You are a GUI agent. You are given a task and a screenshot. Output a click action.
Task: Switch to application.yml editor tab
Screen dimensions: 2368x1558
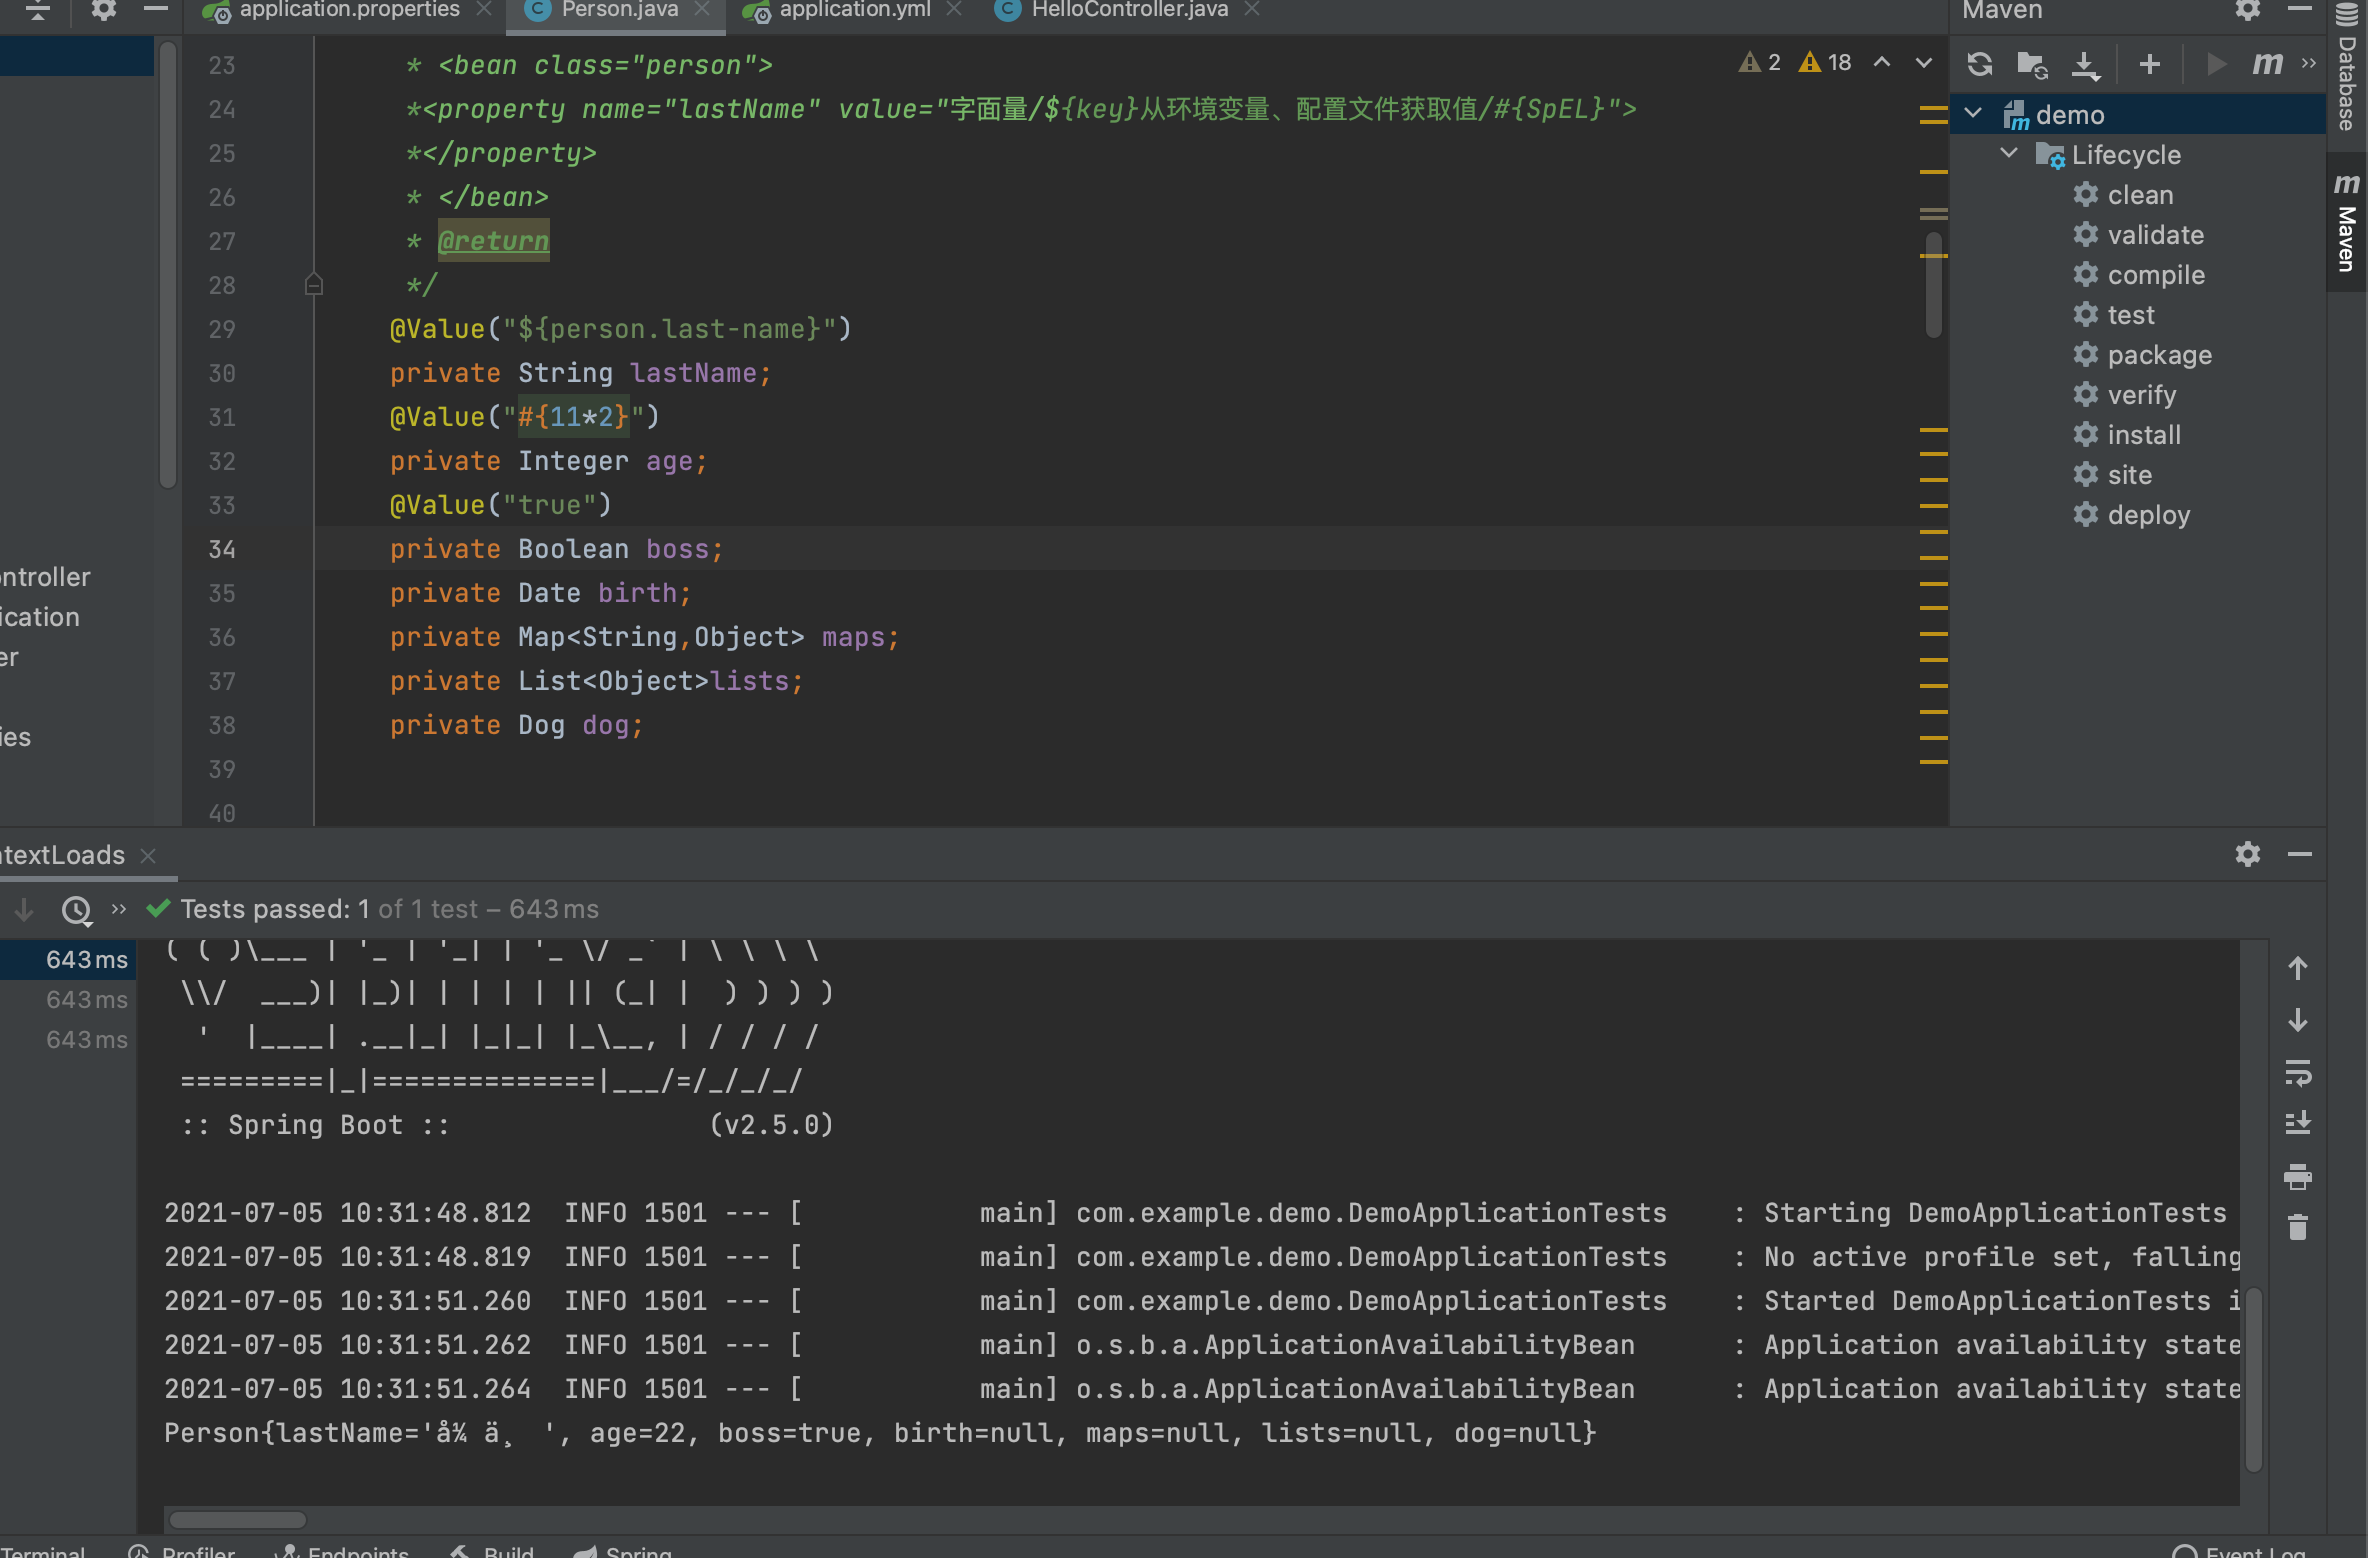(853, 10)
